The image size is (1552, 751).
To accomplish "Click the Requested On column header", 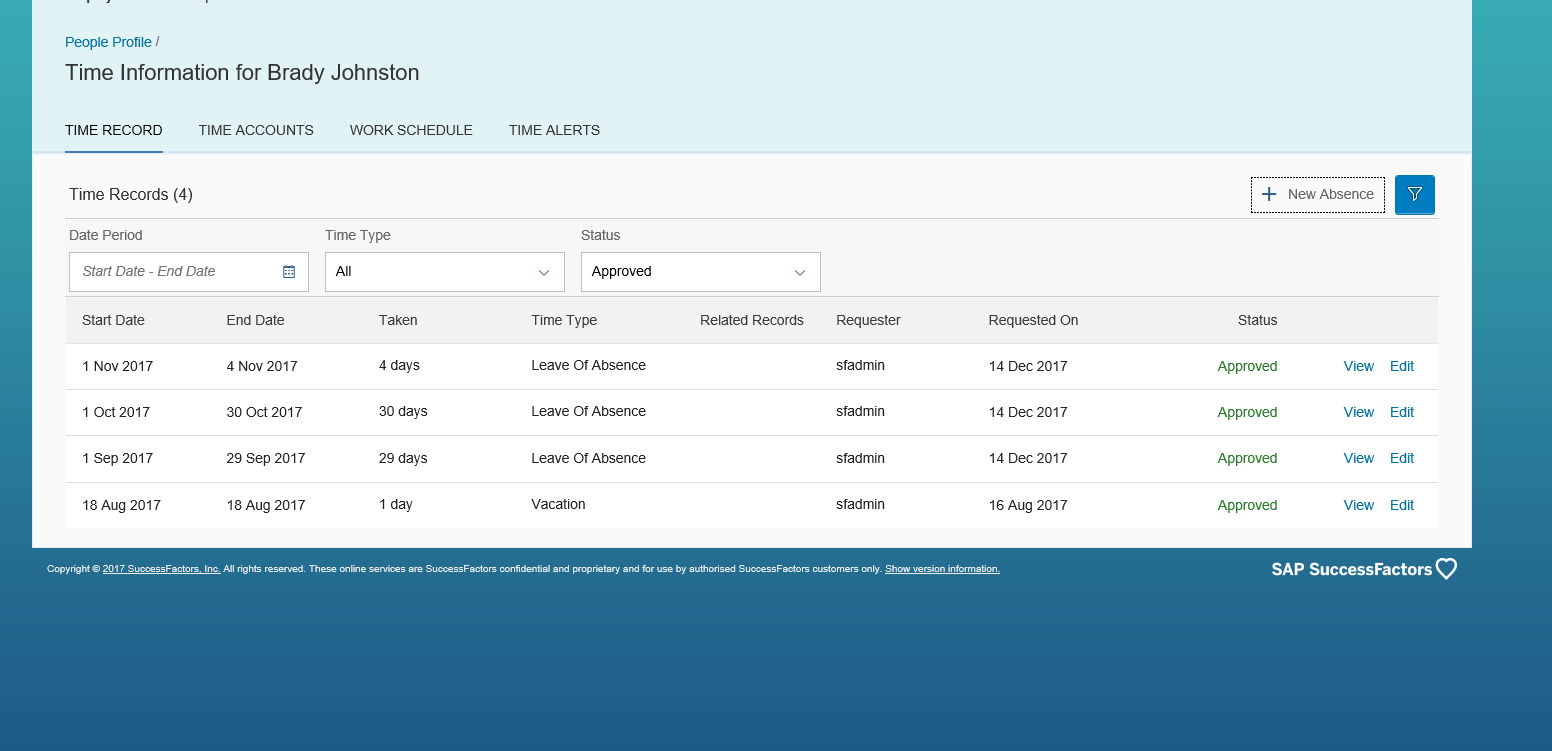I will click(1033, 320).
